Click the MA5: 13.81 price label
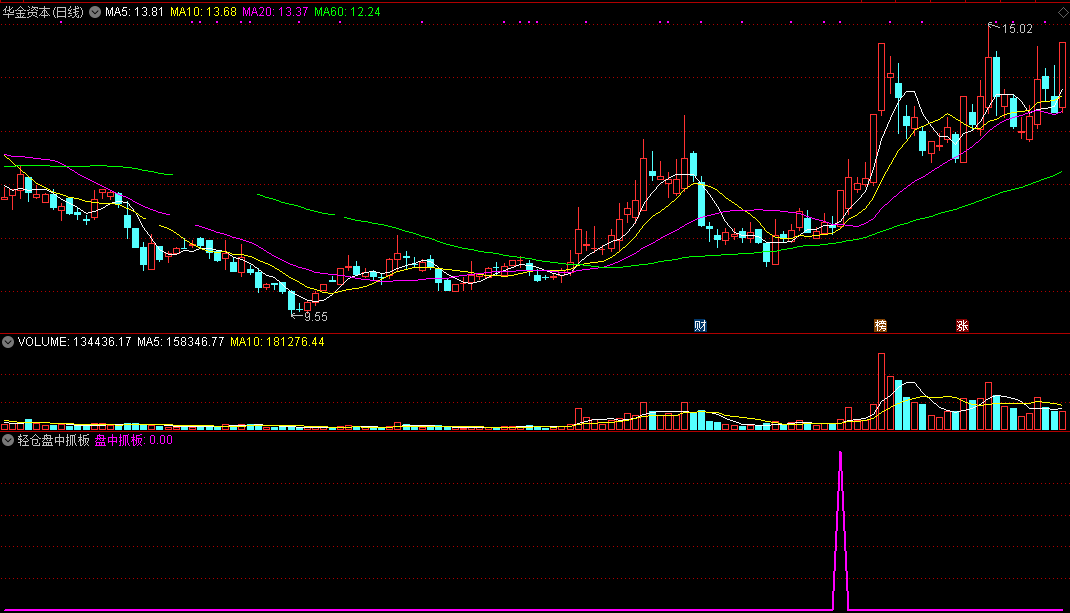 (x=134, y=12)
